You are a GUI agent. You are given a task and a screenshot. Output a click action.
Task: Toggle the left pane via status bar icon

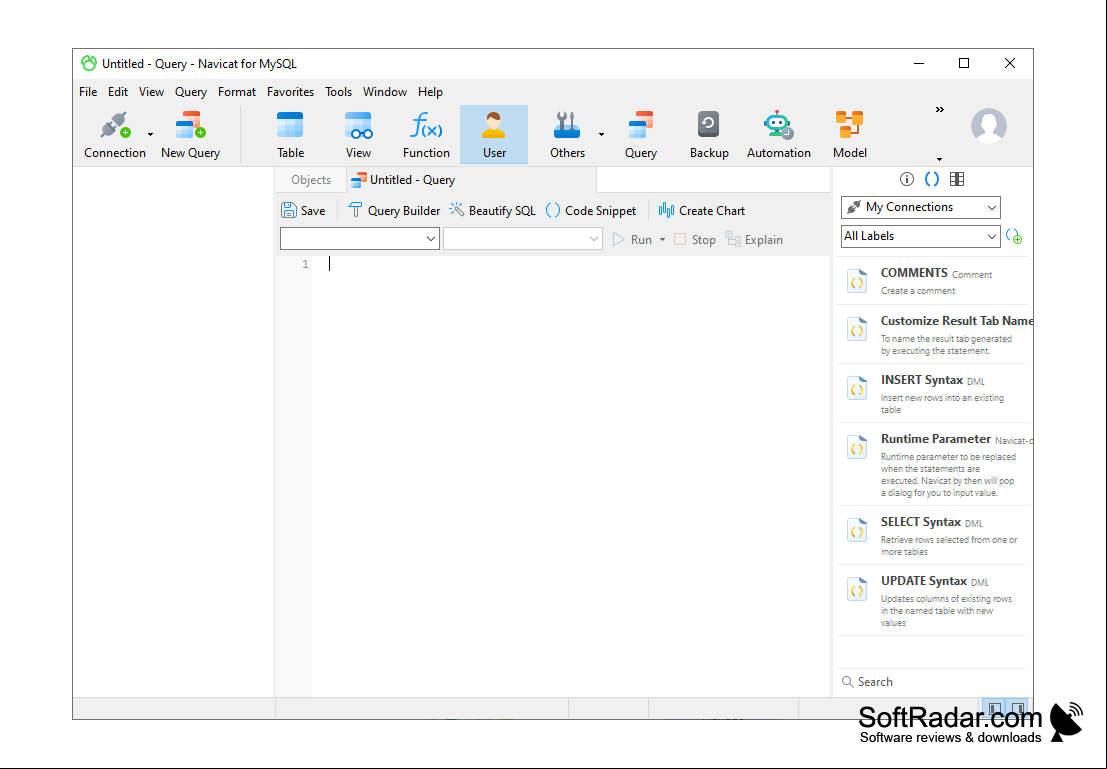(x=995, y=708)
